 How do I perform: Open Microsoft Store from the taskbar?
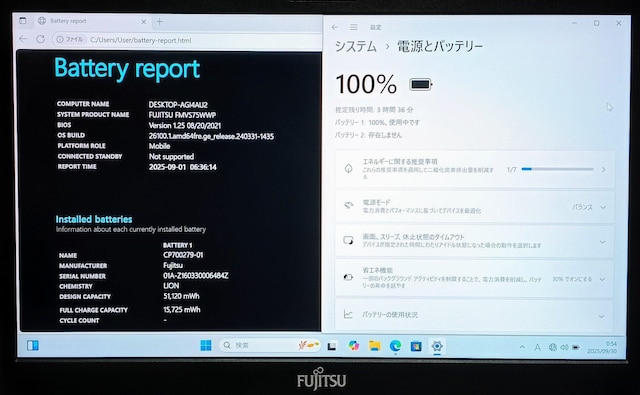coord(416,346)
